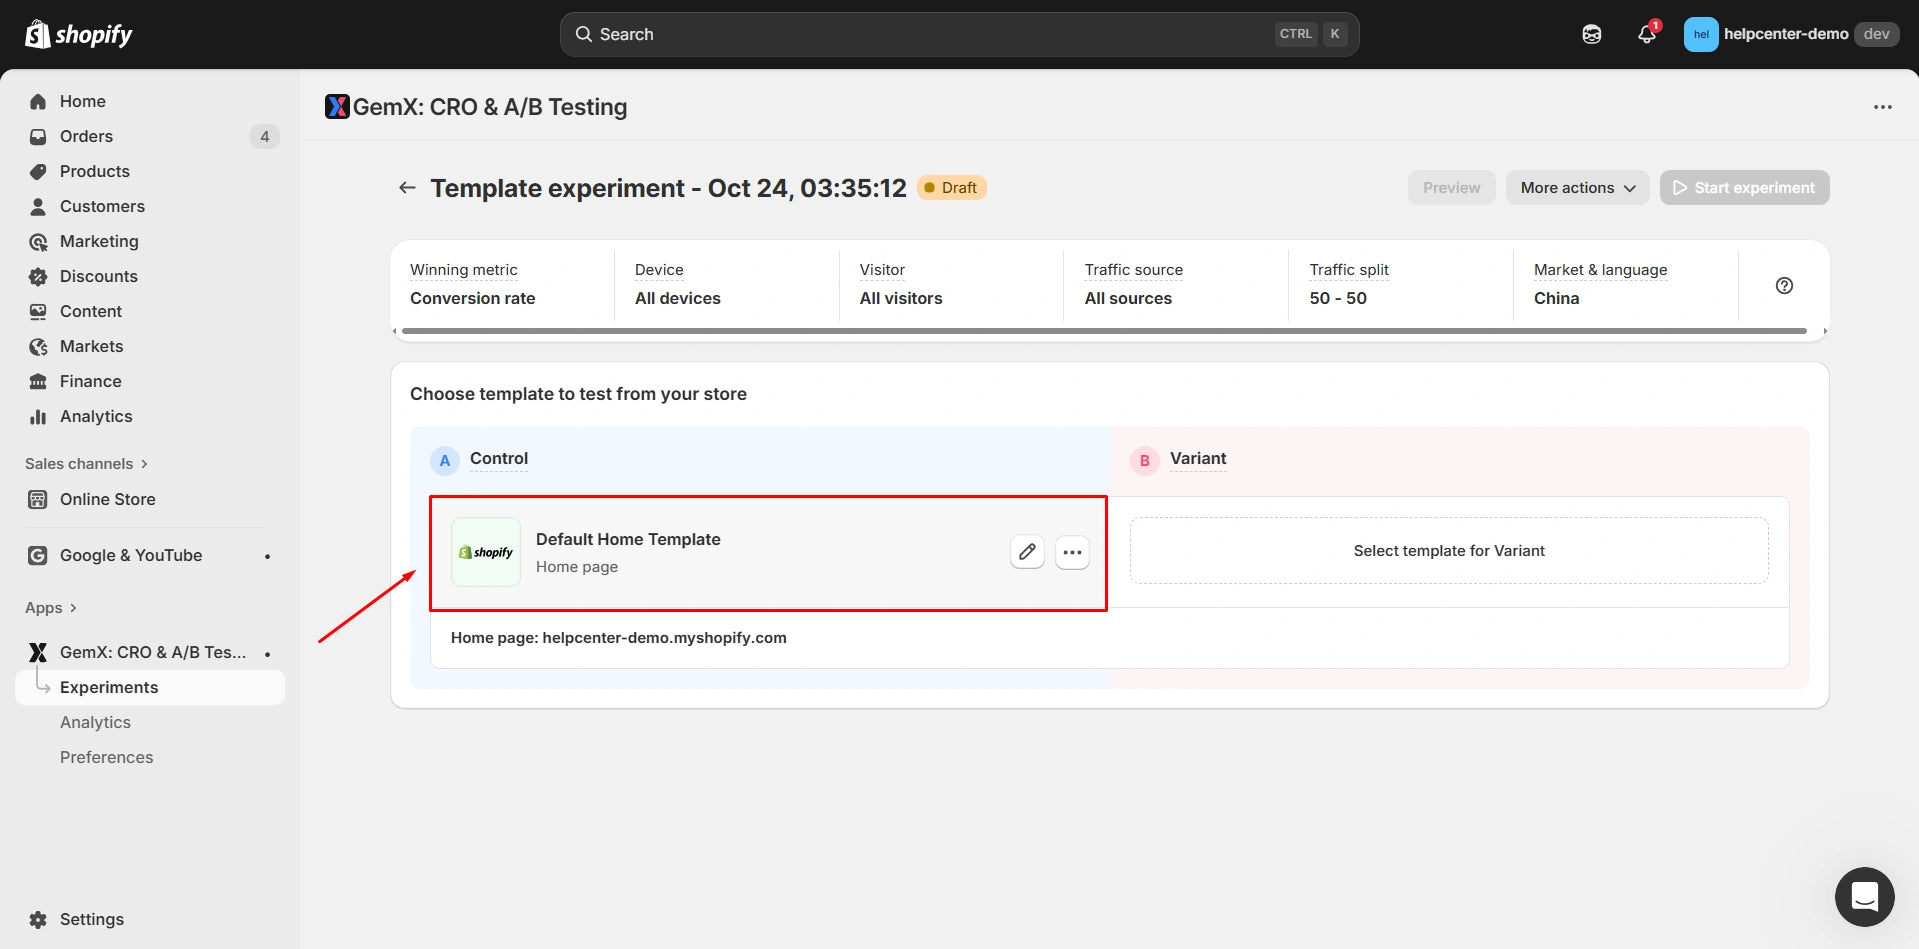Expand the Apps section in sidebar

coord(51,608)
